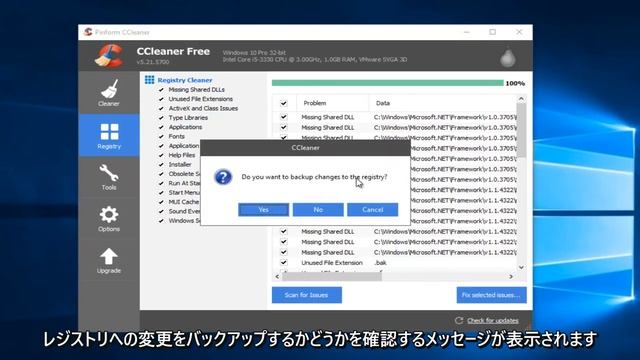This screenshot has height=360, width=640.
Task: Toggle the Type Libraries option
Action: [161, 118]
